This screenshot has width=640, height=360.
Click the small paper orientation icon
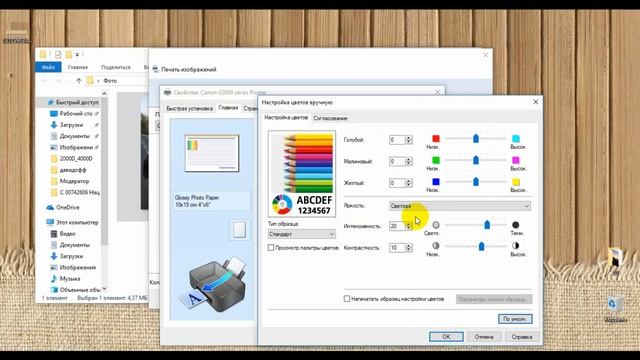coord(239,230)
